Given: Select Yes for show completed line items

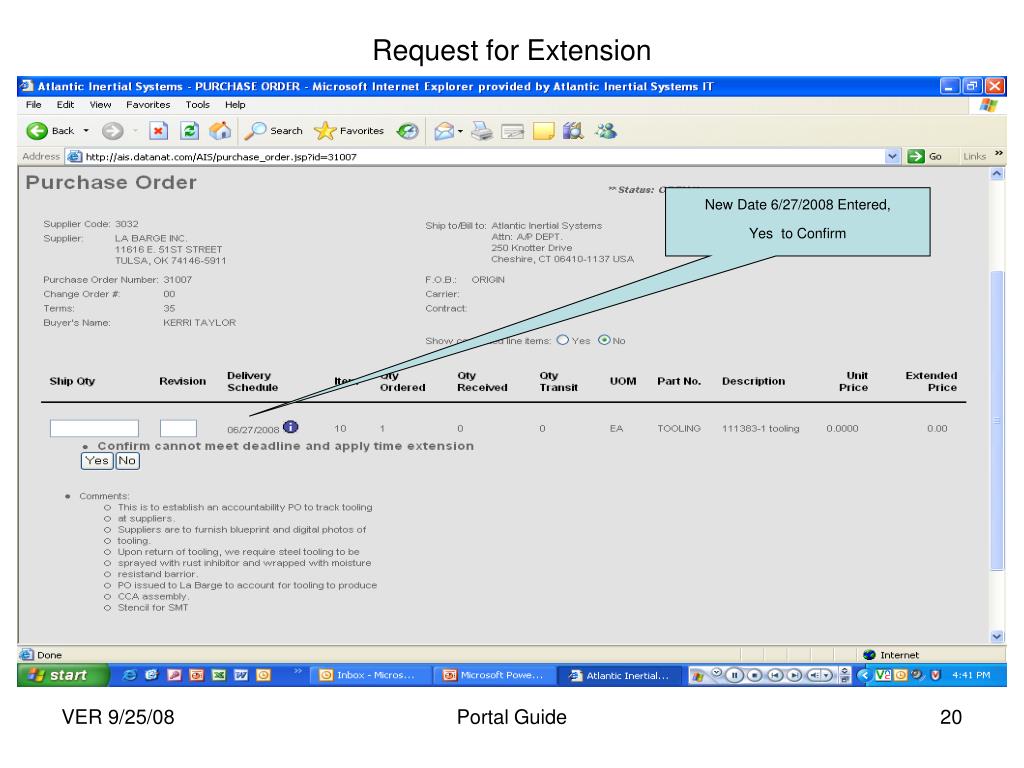Looking at the screenshot, I should click(563, 340).
